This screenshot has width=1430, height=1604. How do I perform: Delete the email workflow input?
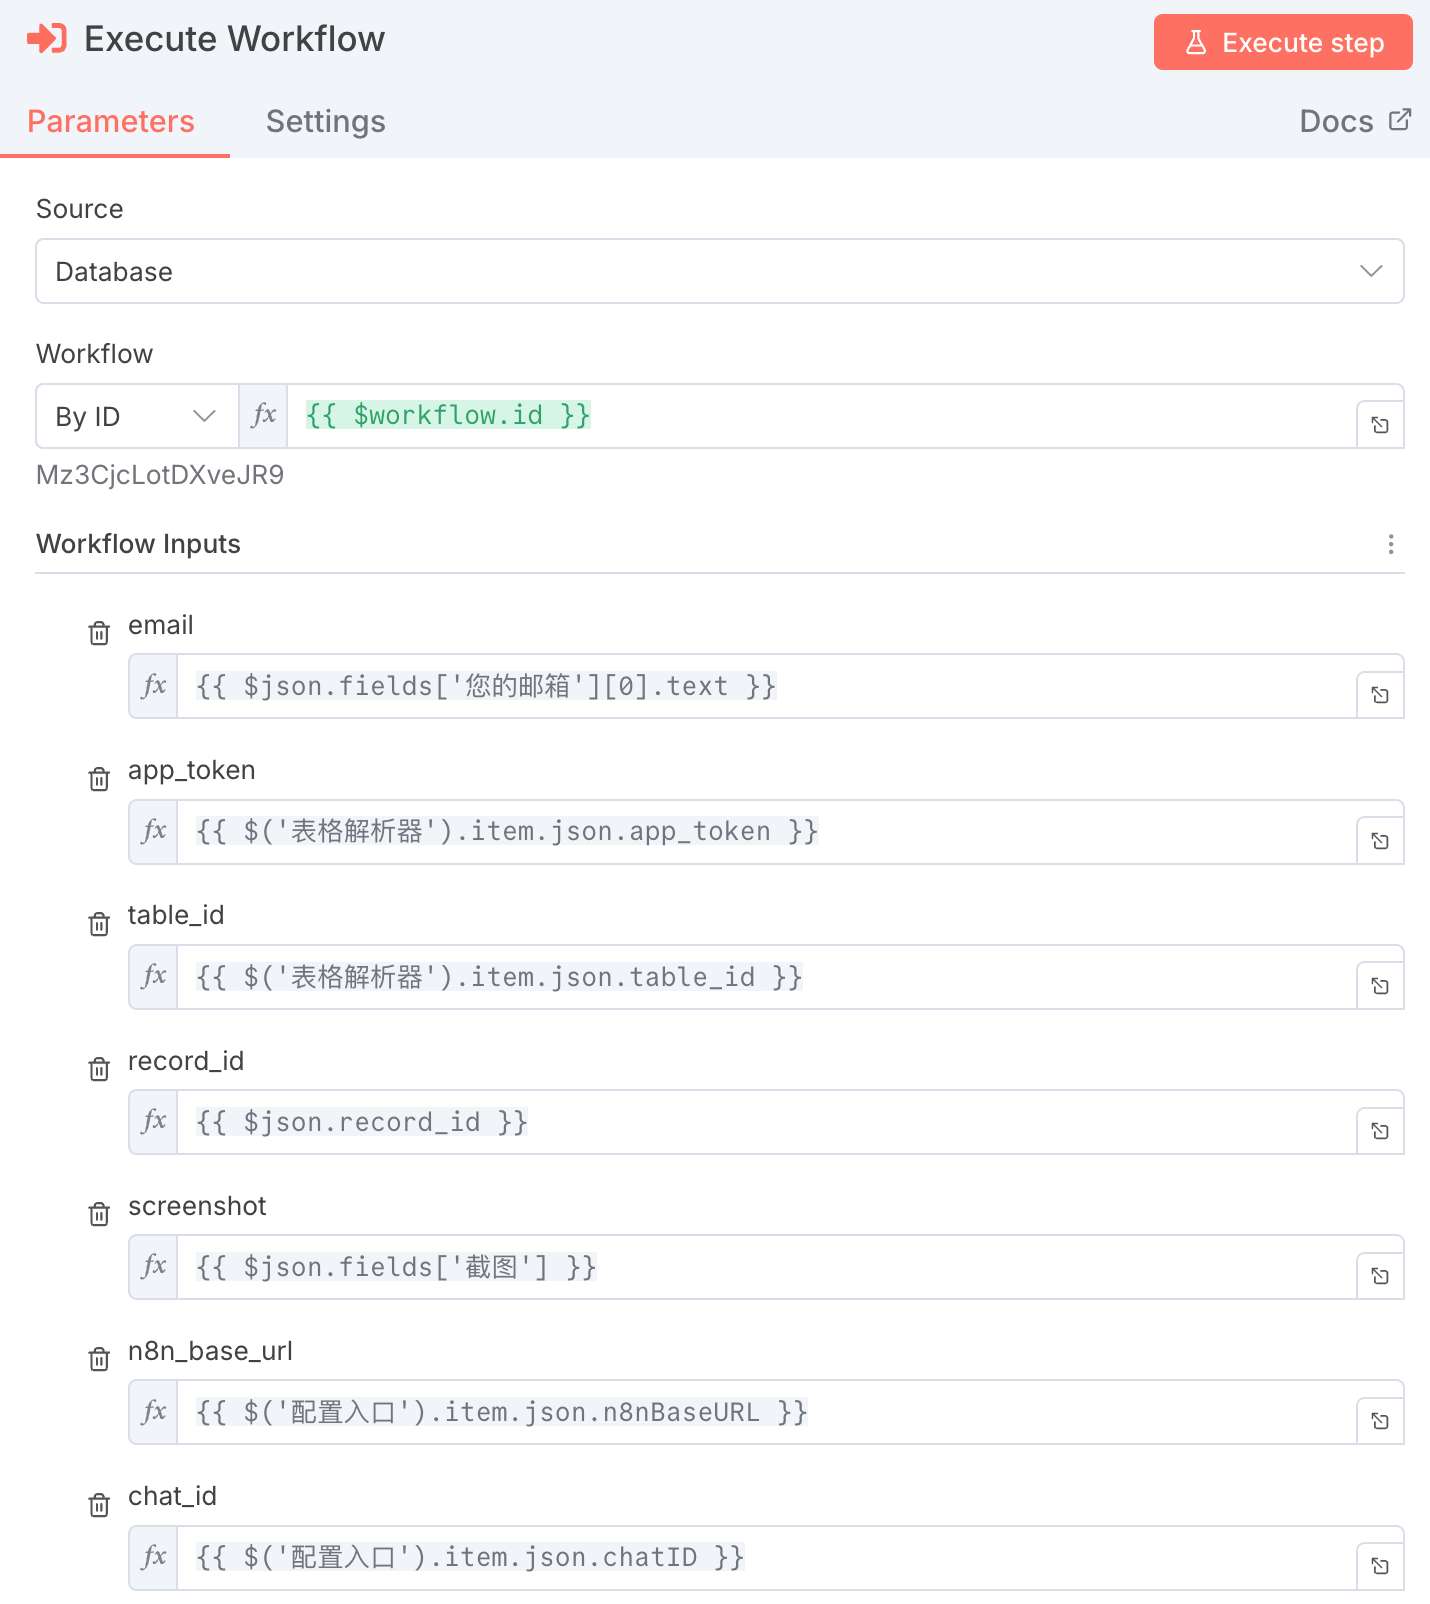99,633
